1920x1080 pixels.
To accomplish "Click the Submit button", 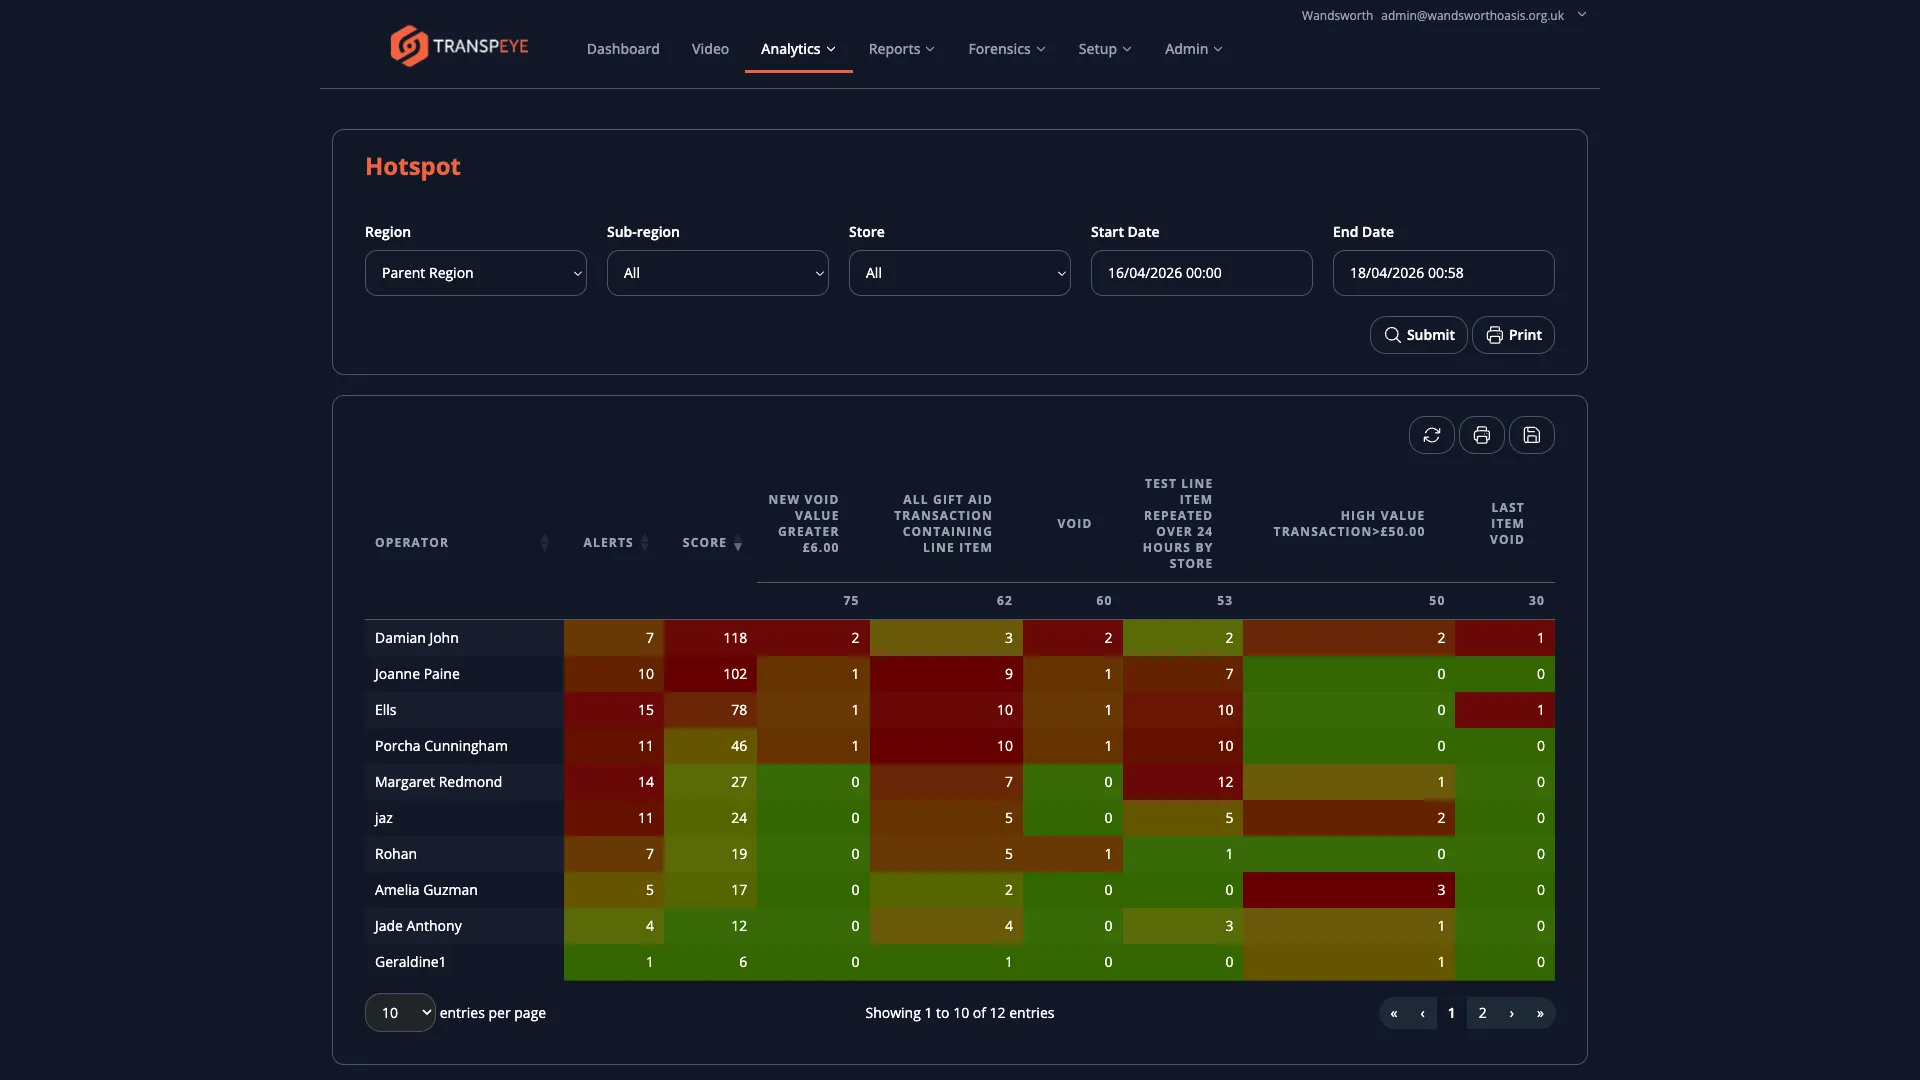I will (x=1418, y=335).
